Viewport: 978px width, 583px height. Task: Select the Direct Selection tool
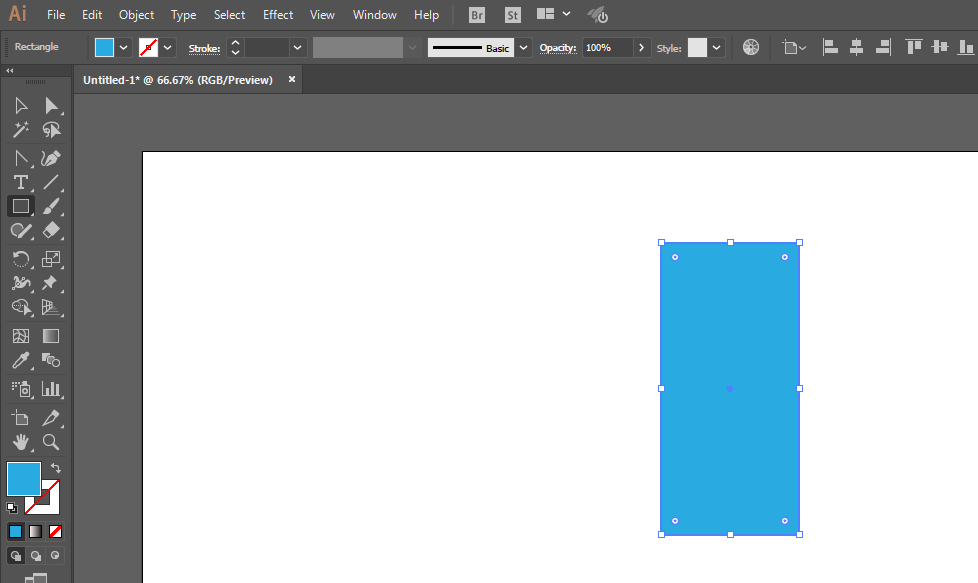pos(51,105)
